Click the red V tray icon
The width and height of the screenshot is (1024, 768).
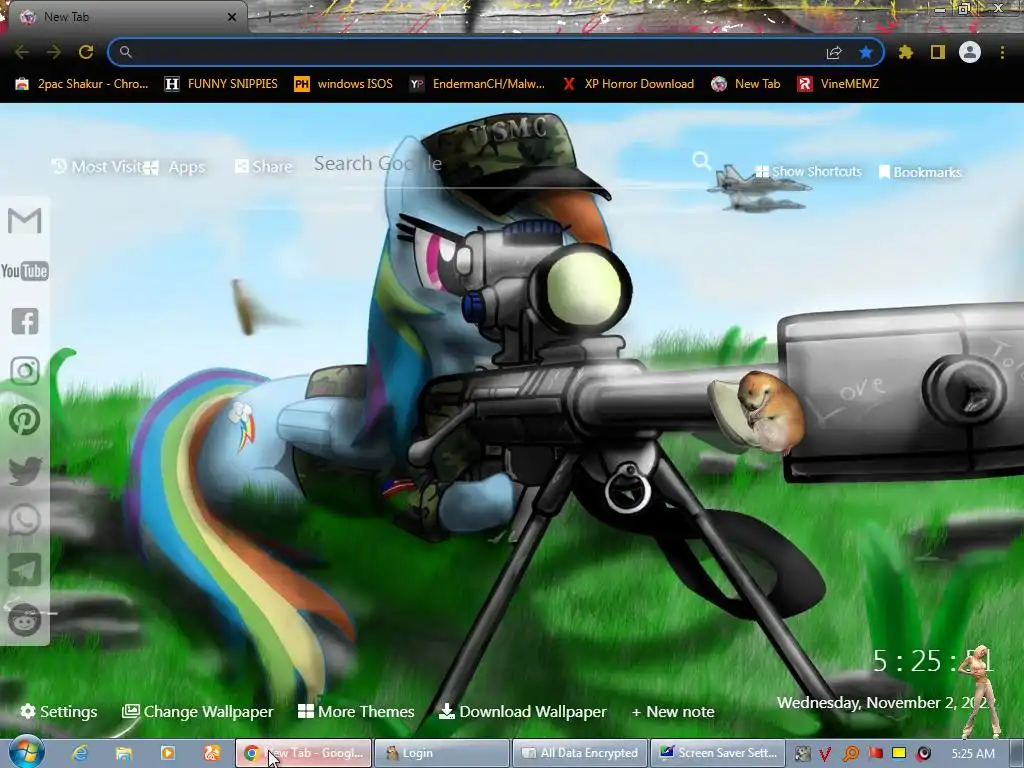point(825,754)
